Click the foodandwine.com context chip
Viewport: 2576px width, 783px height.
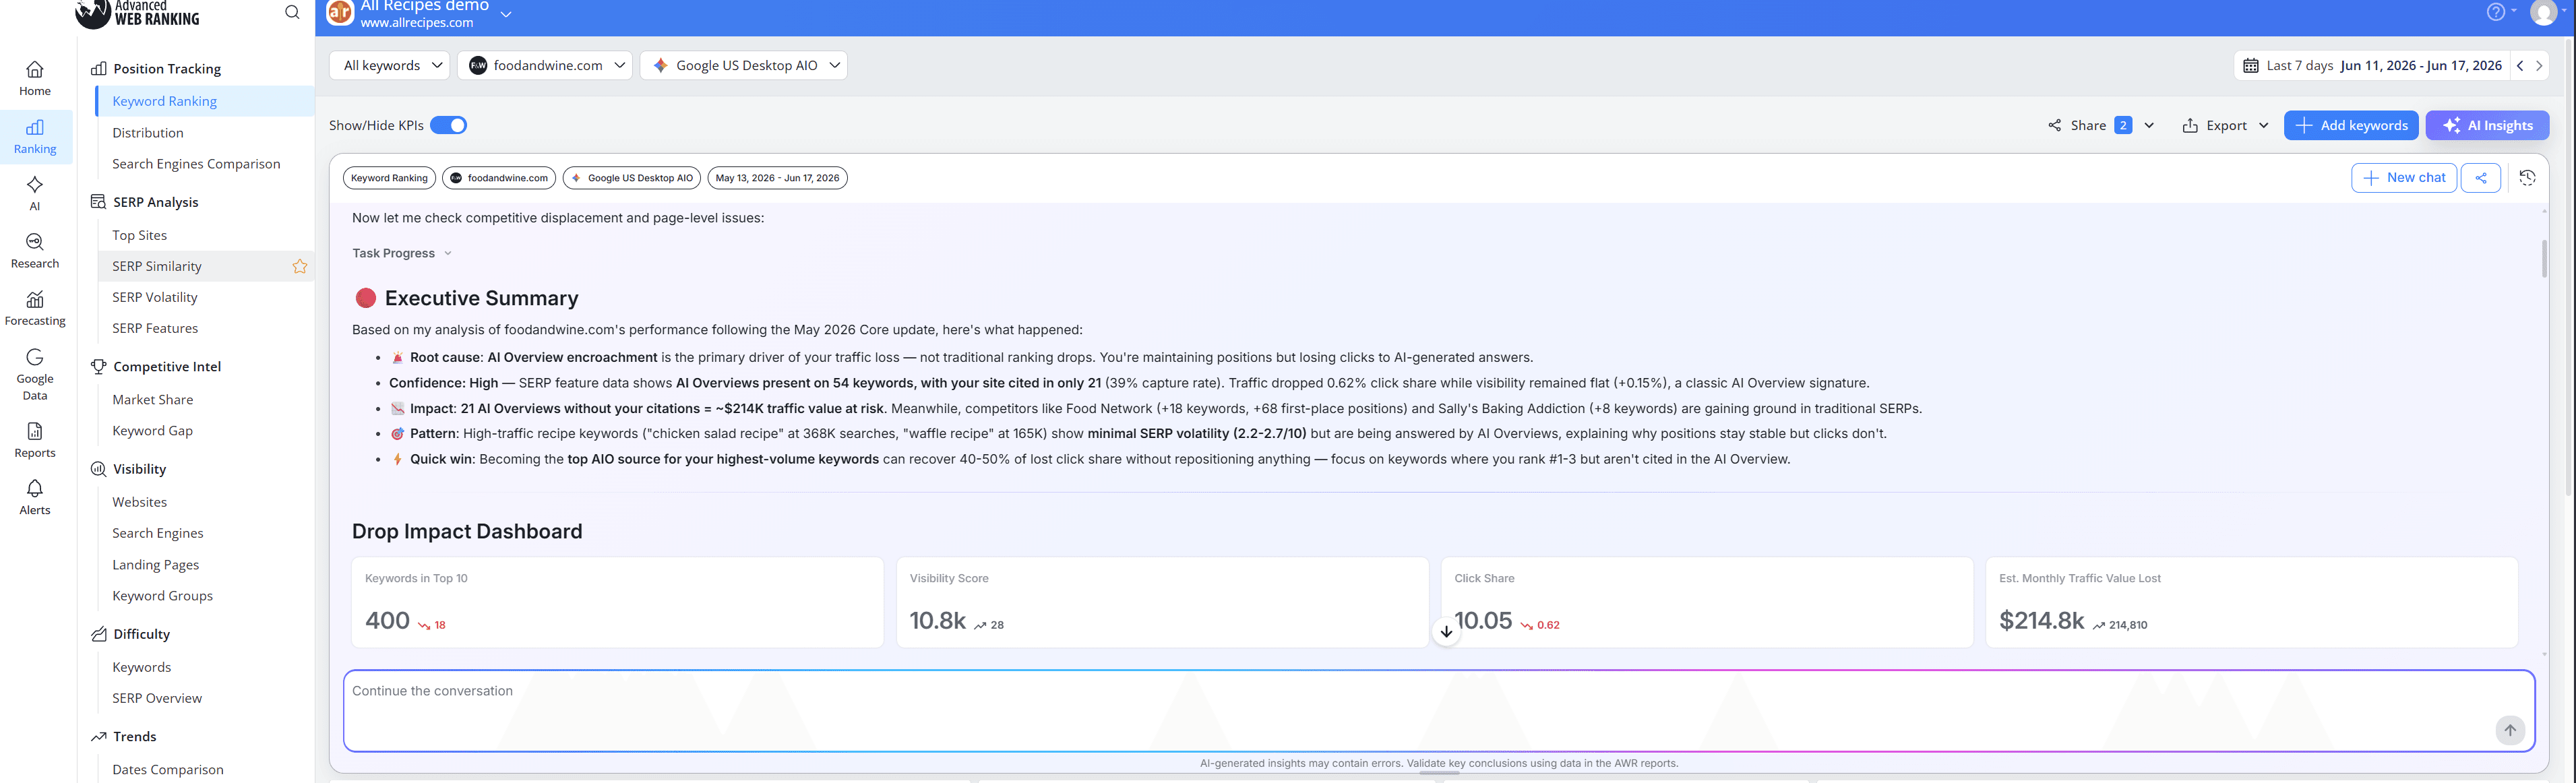click(x=499, y=178)
